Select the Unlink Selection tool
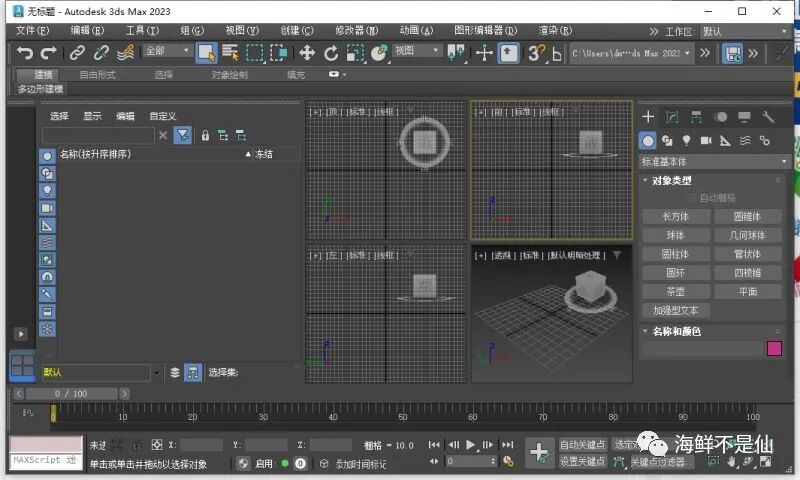Viewport: 800px width, 480px height. pyautogui.click(x=101, y=53)
